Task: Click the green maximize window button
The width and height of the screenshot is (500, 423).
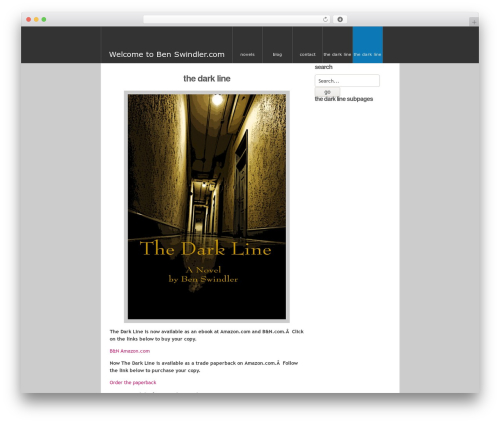Action: tap(44, 19)
